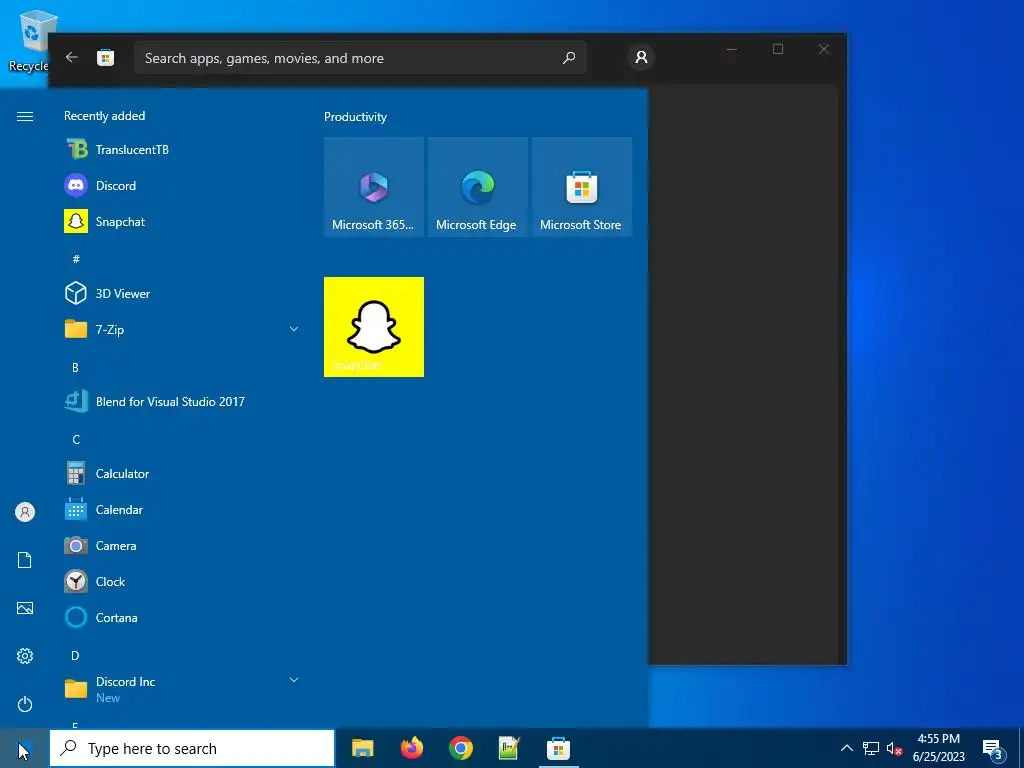Open Settings gear in Start sidebar

pos(25,656)
